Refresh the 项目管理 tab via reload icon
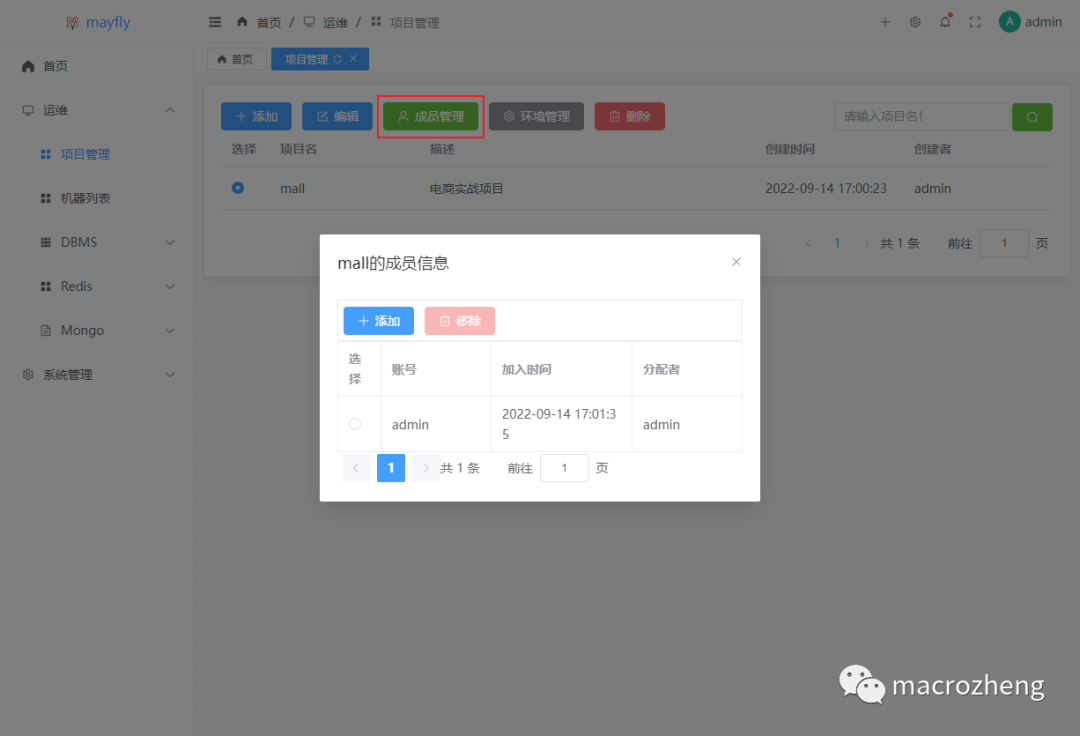Viewport: 1080px width, 736px height. coord(337,59)
